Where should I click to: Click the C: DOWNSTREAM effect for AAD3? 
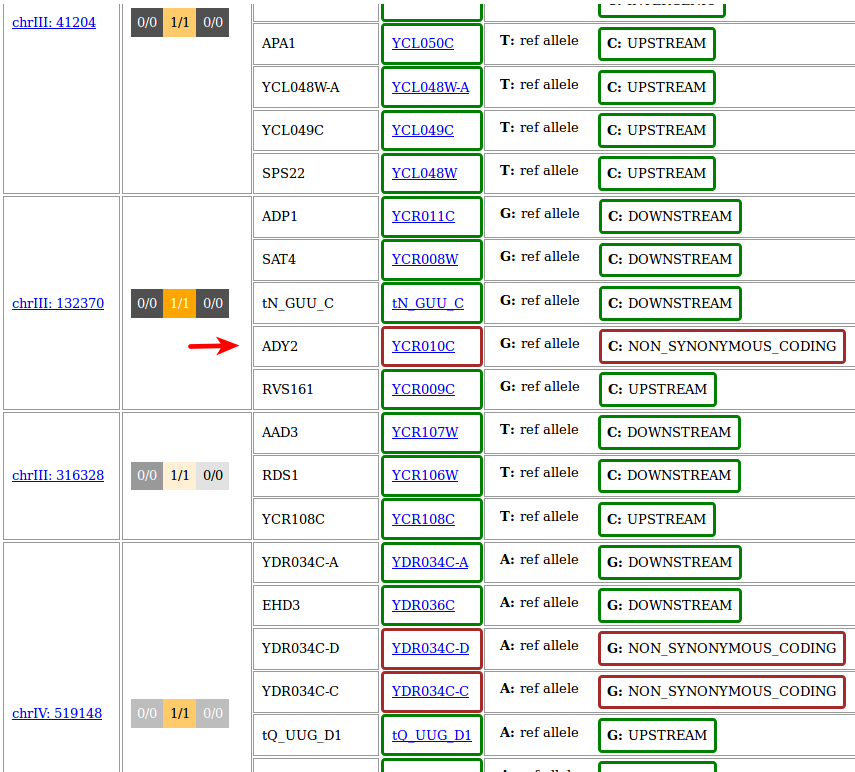669,432
